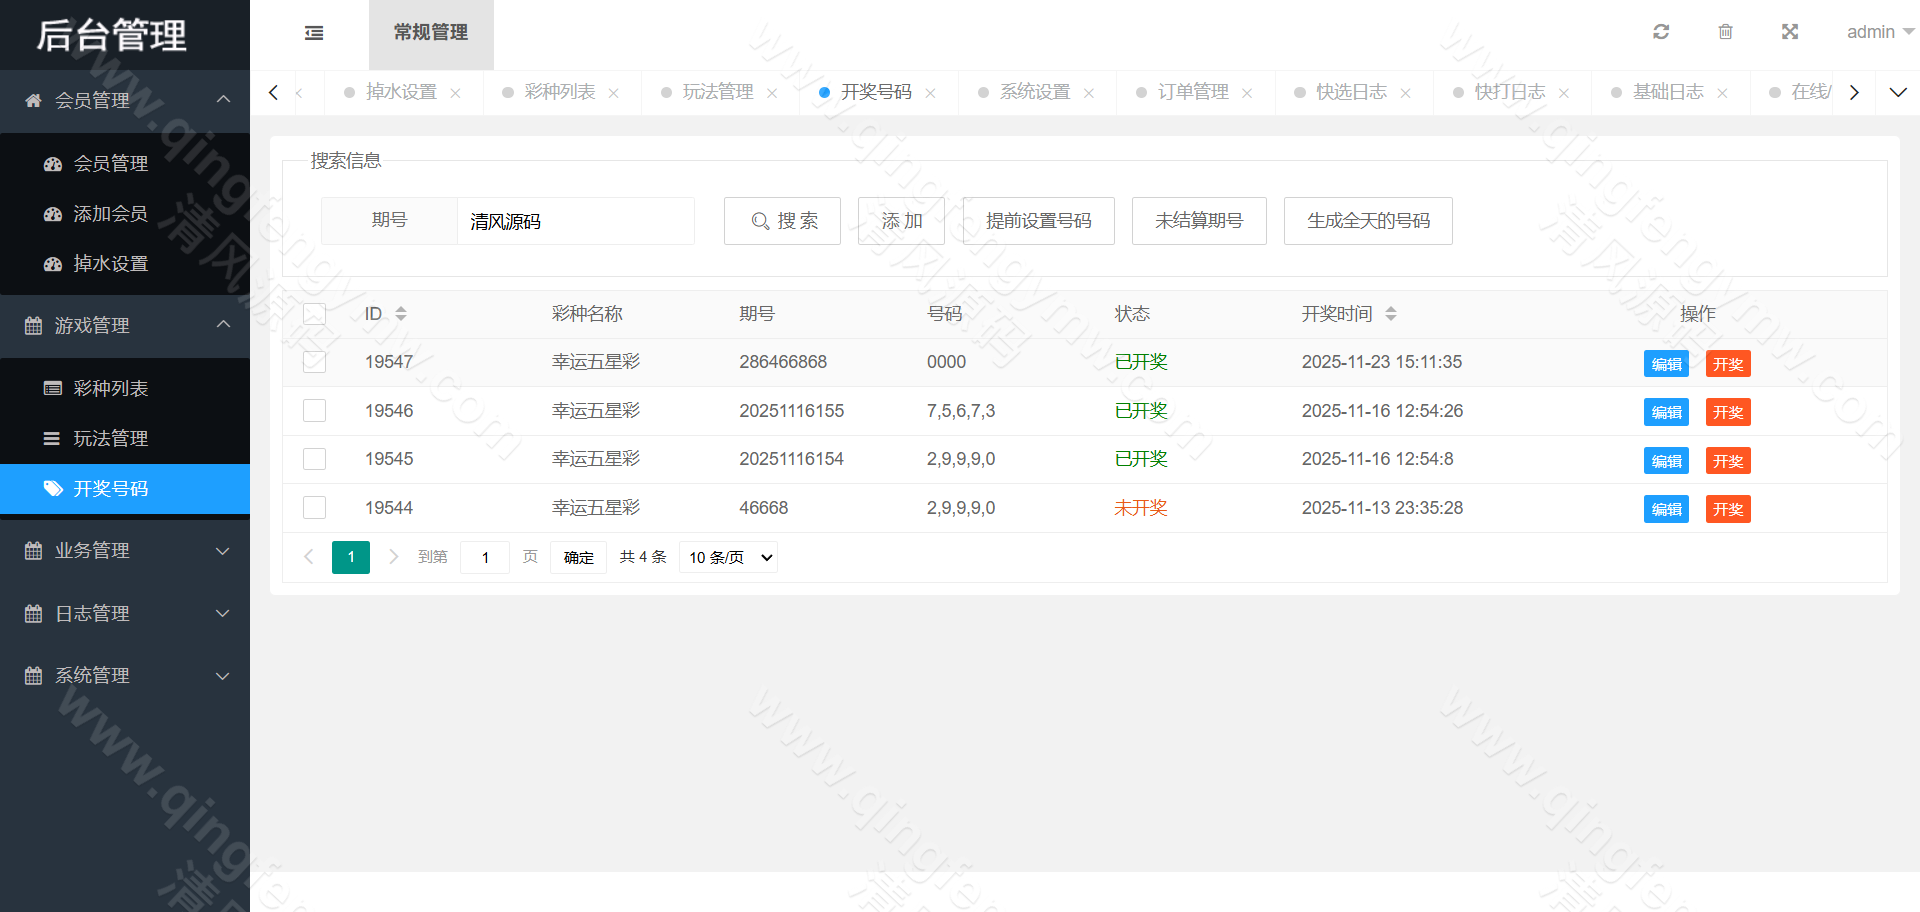Collapse the sidebar using the hamburger icon
This screenshot has width=1920, height=912.
(x=313, y=33)
